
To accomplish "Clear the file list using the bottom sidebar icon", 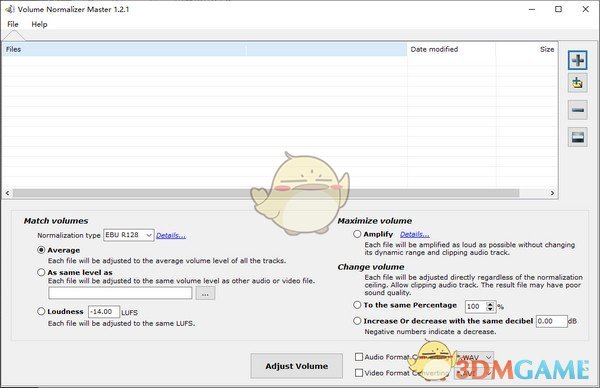I will 577,137.
